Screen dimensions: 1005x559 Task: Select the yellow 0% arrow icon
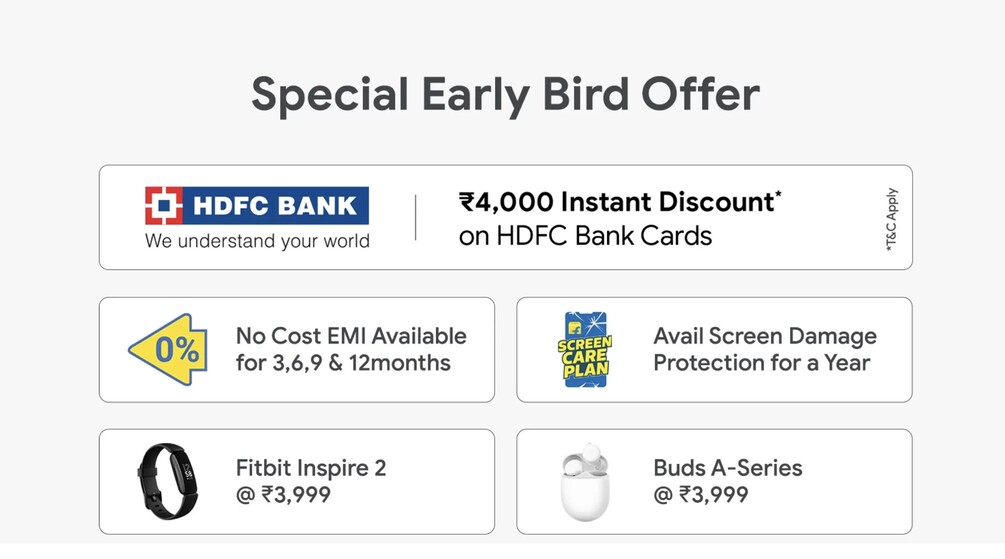pyautogui.click(x=168, y=350)
